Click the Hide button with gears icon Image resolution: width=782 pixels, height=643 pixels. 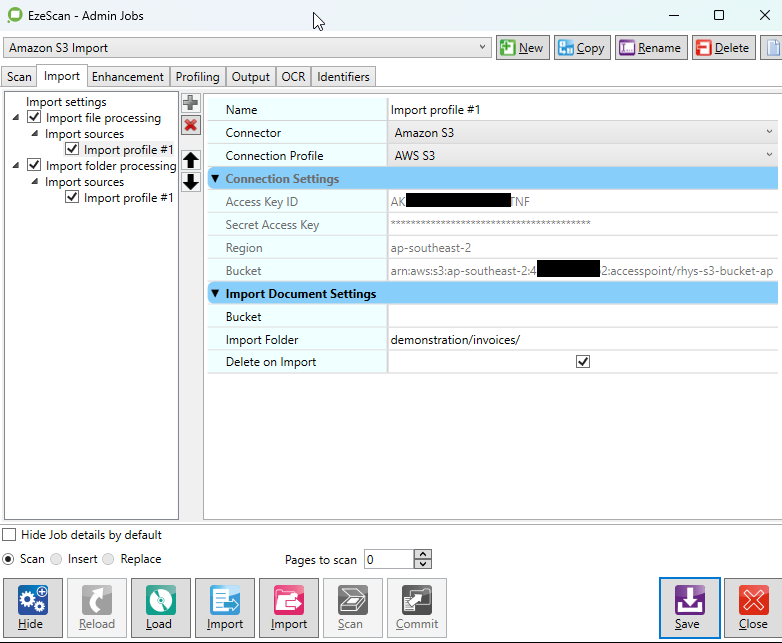coord(31,608)
